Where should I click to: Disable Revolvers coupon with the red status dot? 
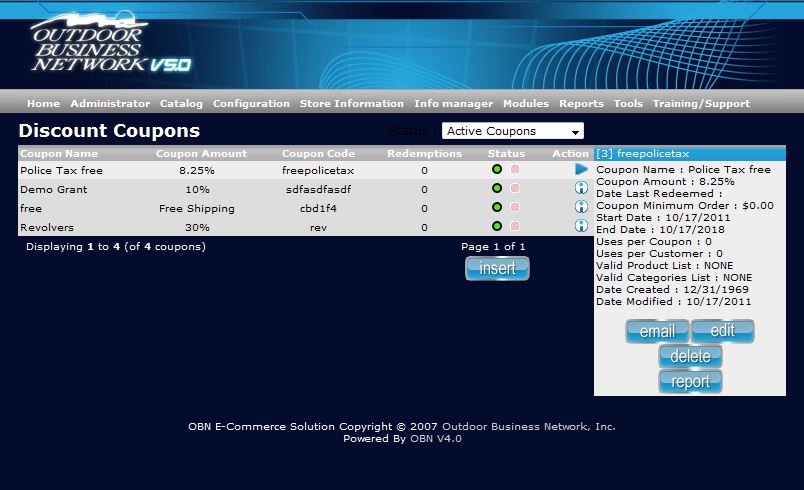(515, 227)
